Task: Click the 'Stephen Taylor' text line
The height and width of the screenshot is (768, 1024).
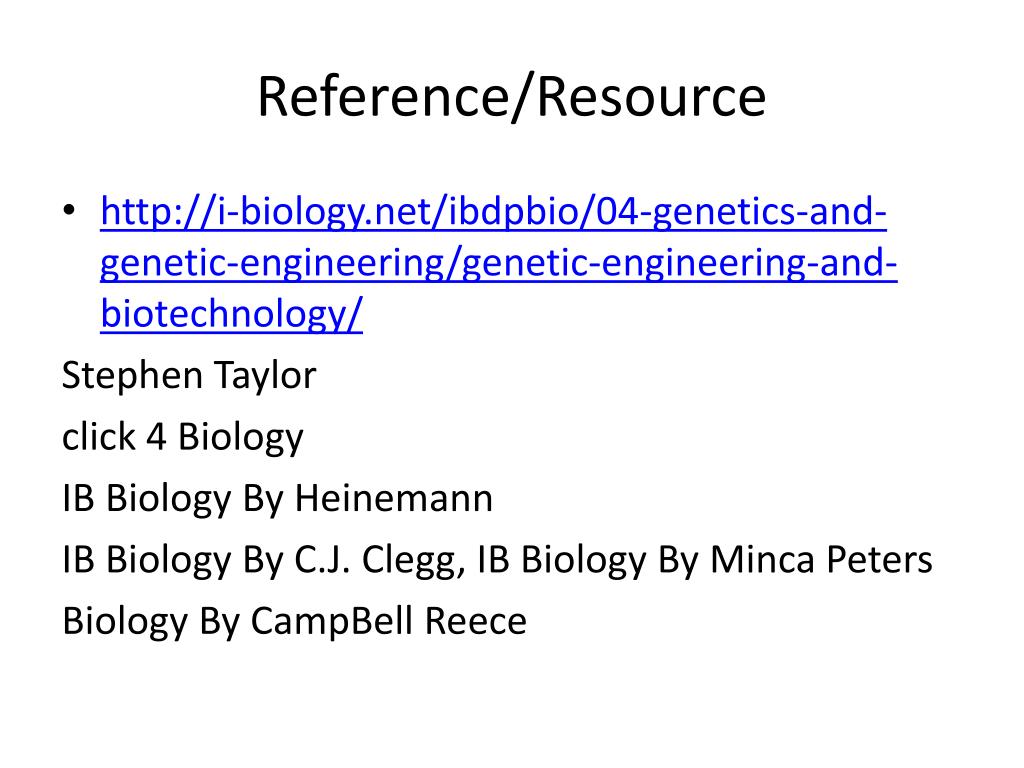Action: (x=189, y=376)
